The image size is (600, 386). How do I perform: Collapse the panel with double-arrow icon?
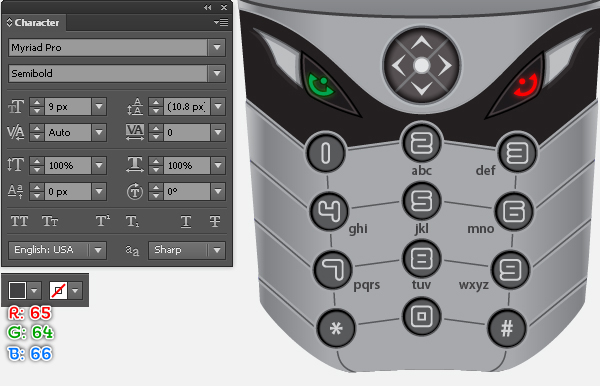point(207,7)
